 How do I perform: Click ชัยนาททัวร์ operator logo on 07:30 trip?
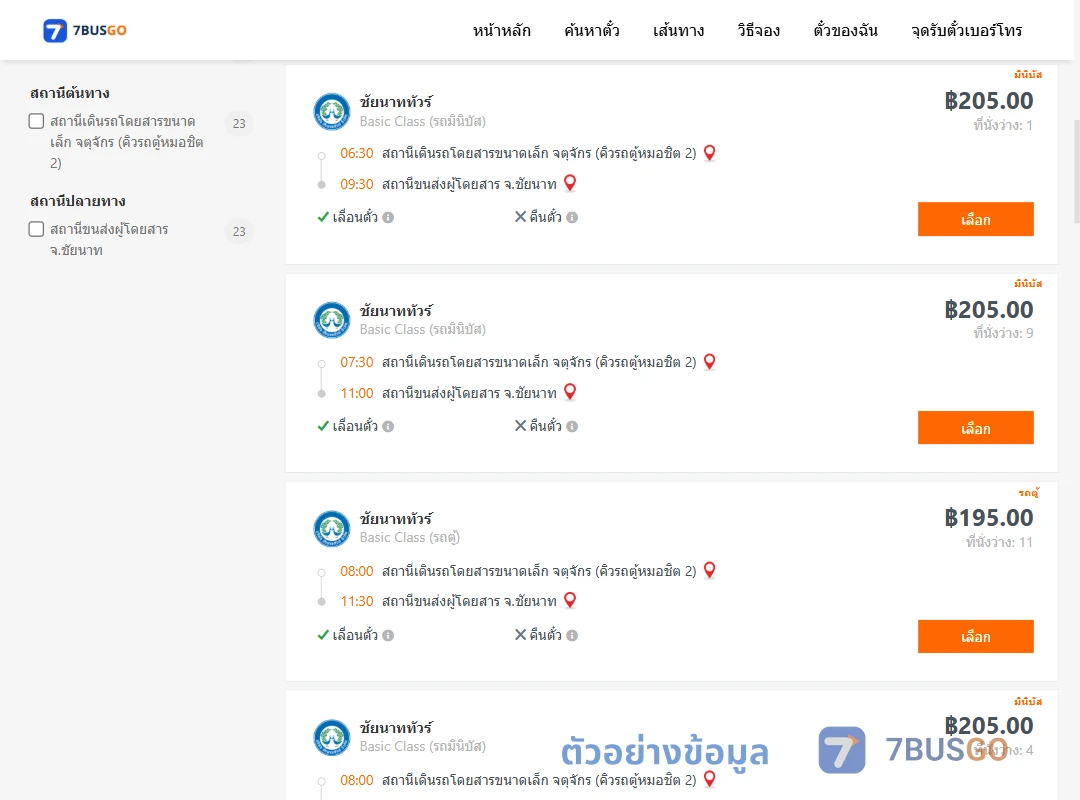pyautogui.click(x=332, y=320)
